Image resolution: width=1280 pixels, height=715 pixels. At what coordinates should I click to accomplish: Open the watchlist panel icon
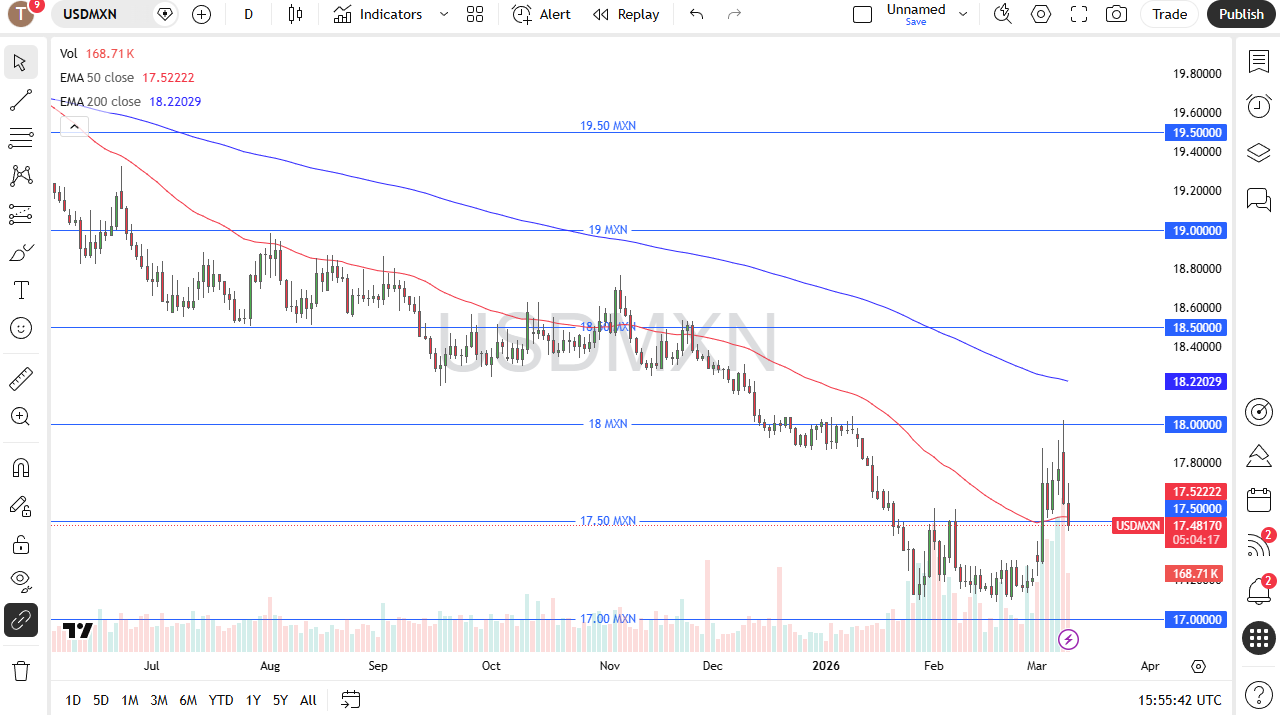(x=1258, y=62)
